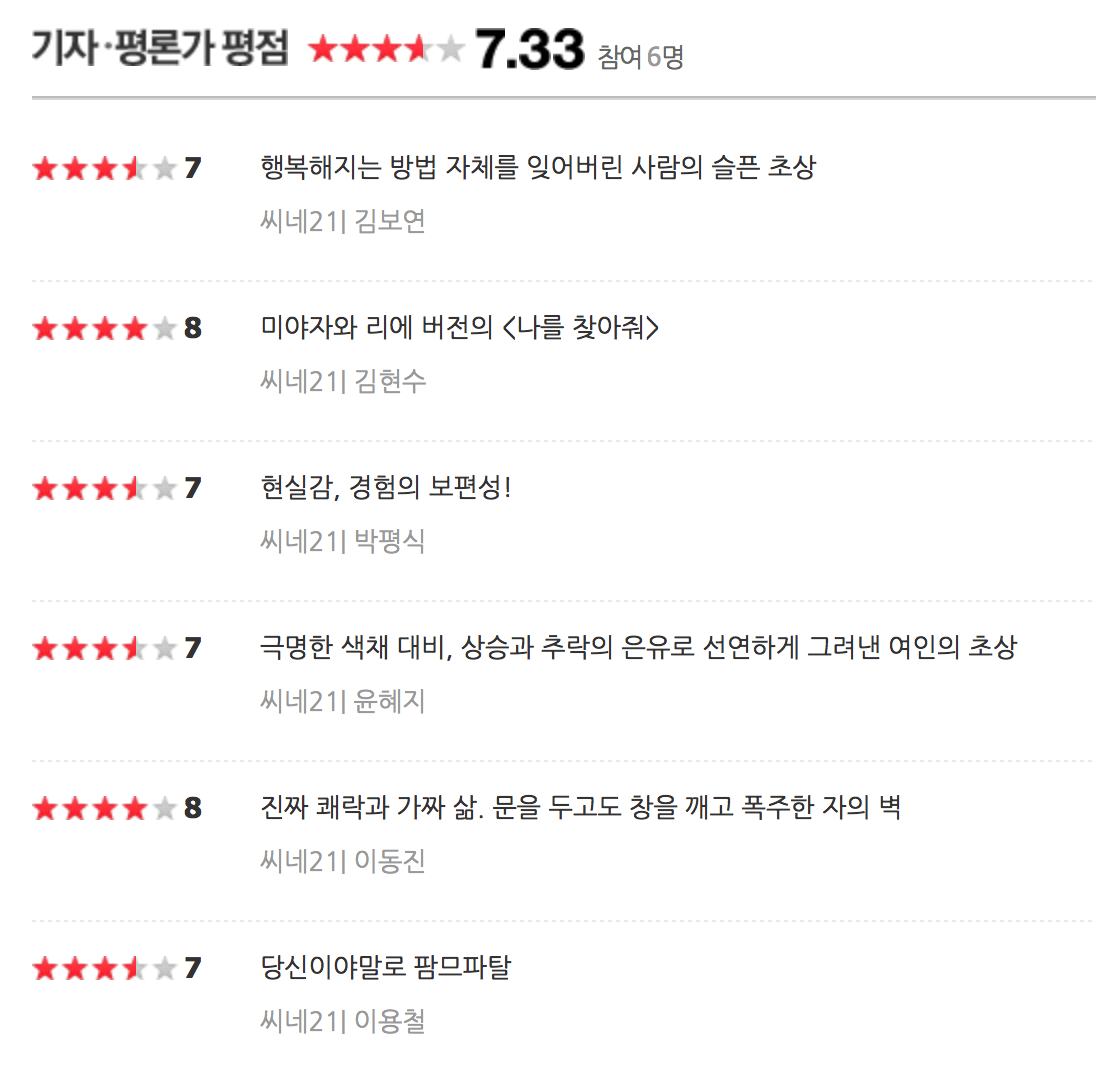The height and width of the screenshot is (1068, 1096).
Task: Click star rating beside 박평식's review
Action: tap(104, 488)
